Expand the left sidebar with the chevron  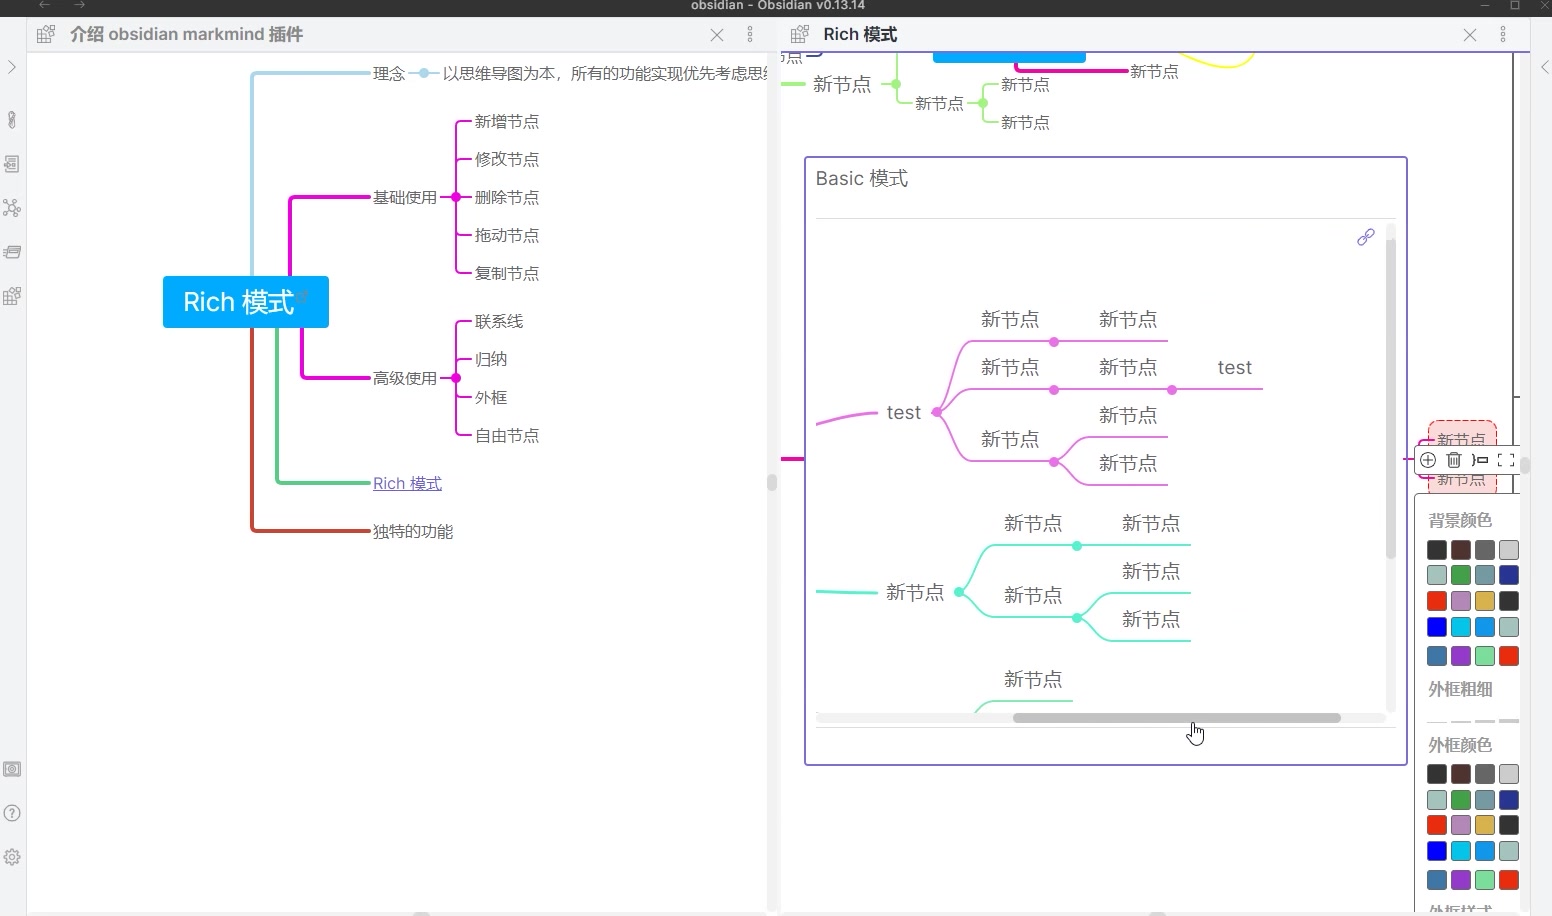pos(12,67)
